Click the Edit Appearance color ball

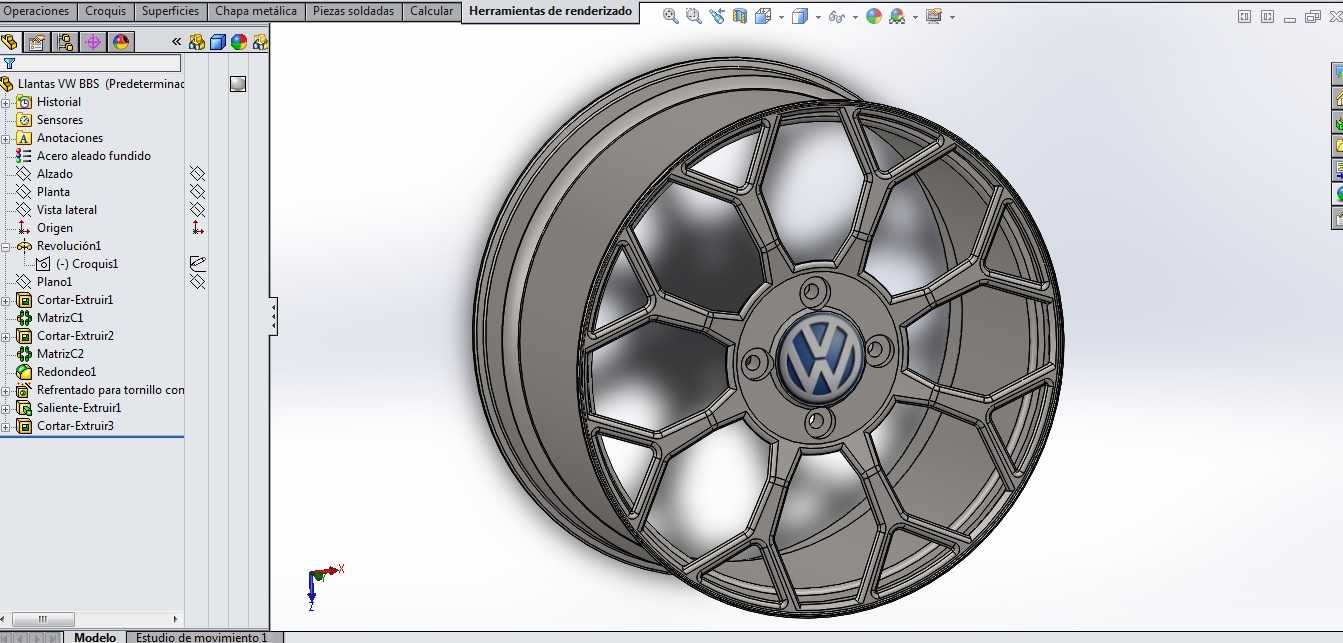pyautogui.click(x=874, y=17)
